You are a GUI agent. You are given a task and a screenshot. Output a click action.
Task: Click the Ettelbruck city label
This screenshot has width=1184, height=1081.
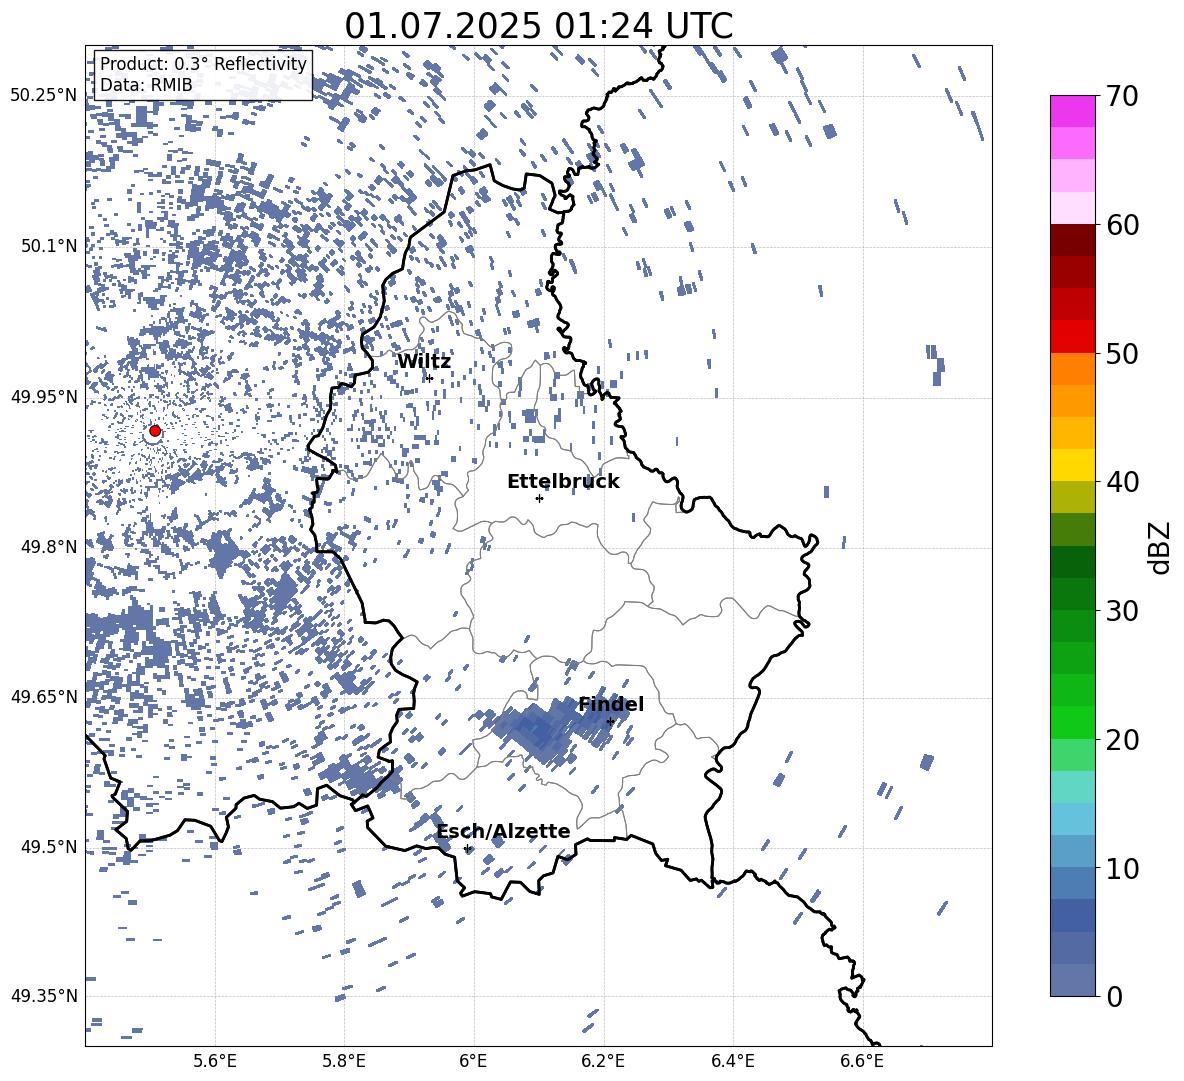pos(563,482)
